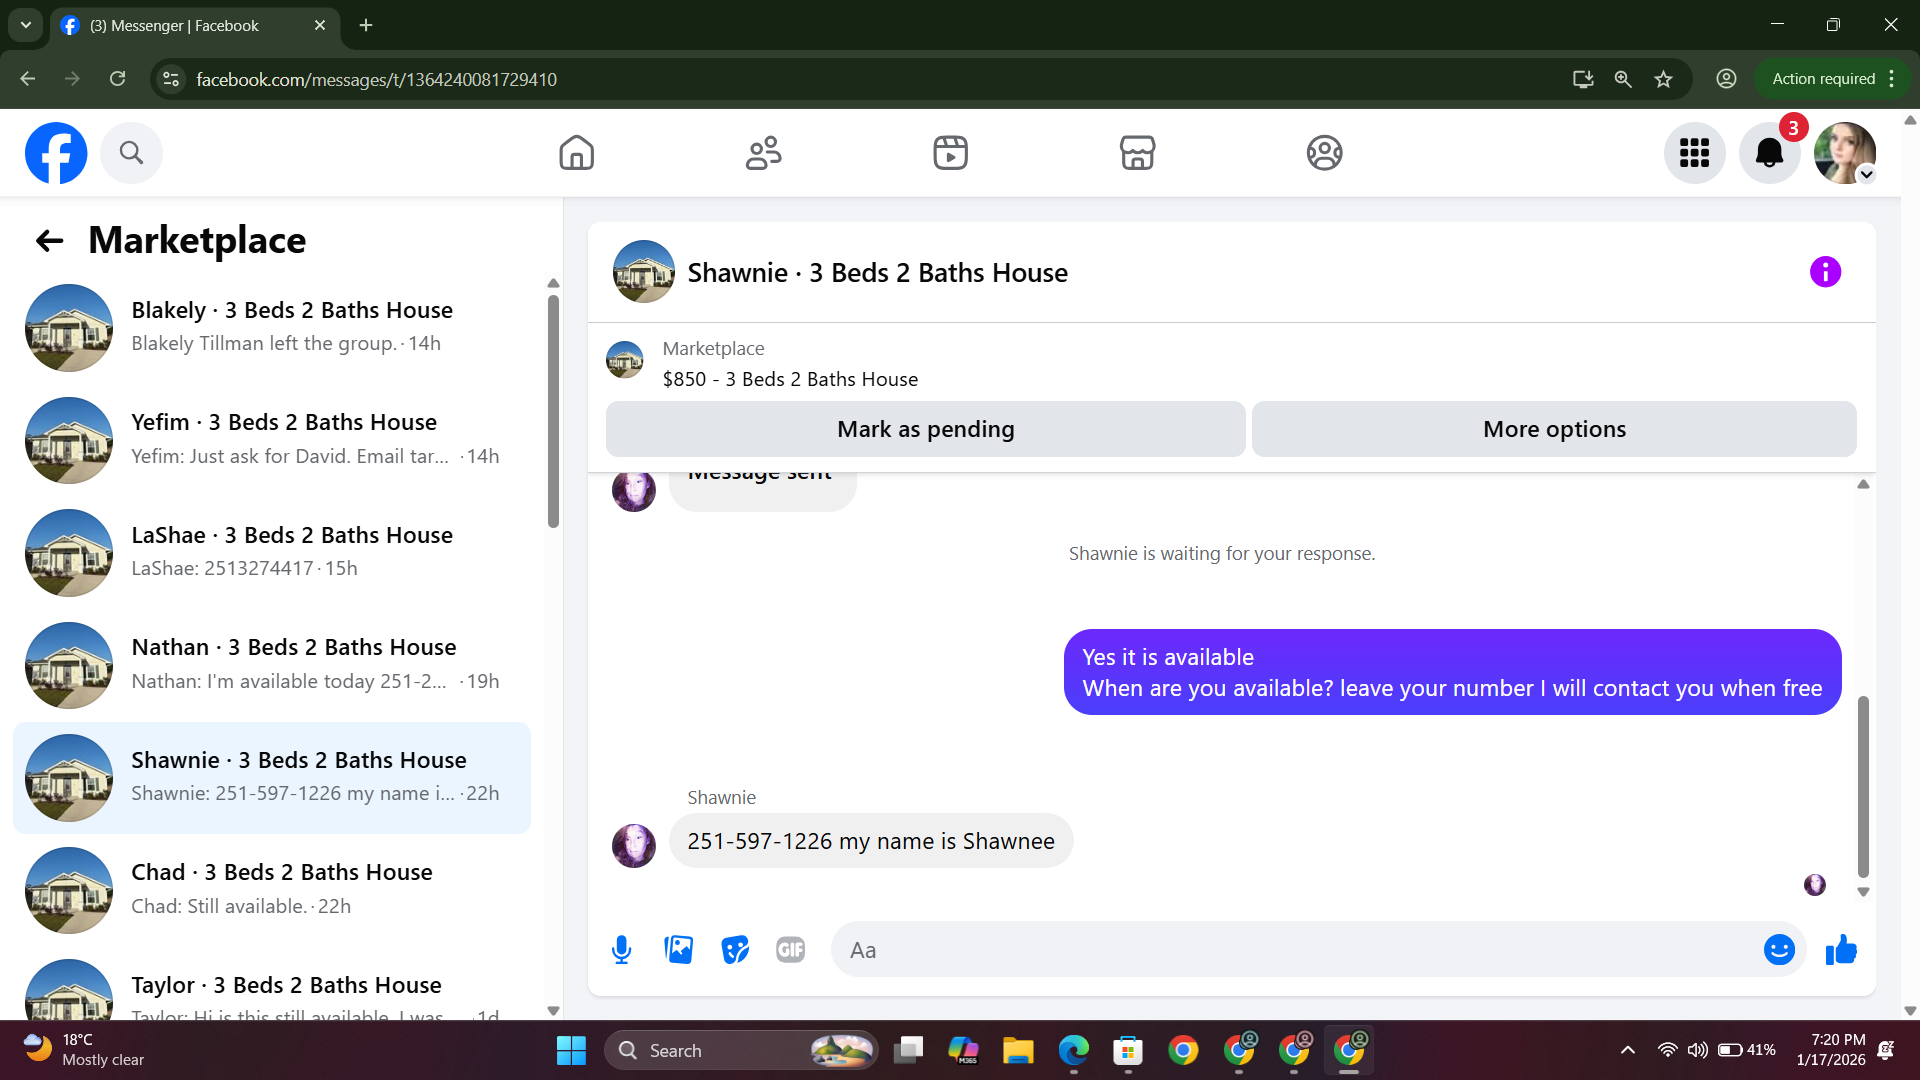Go to the Friends nav tab
This screenshot has height=1080, width=1920.
pyautogui.click(x=764, y=153)
